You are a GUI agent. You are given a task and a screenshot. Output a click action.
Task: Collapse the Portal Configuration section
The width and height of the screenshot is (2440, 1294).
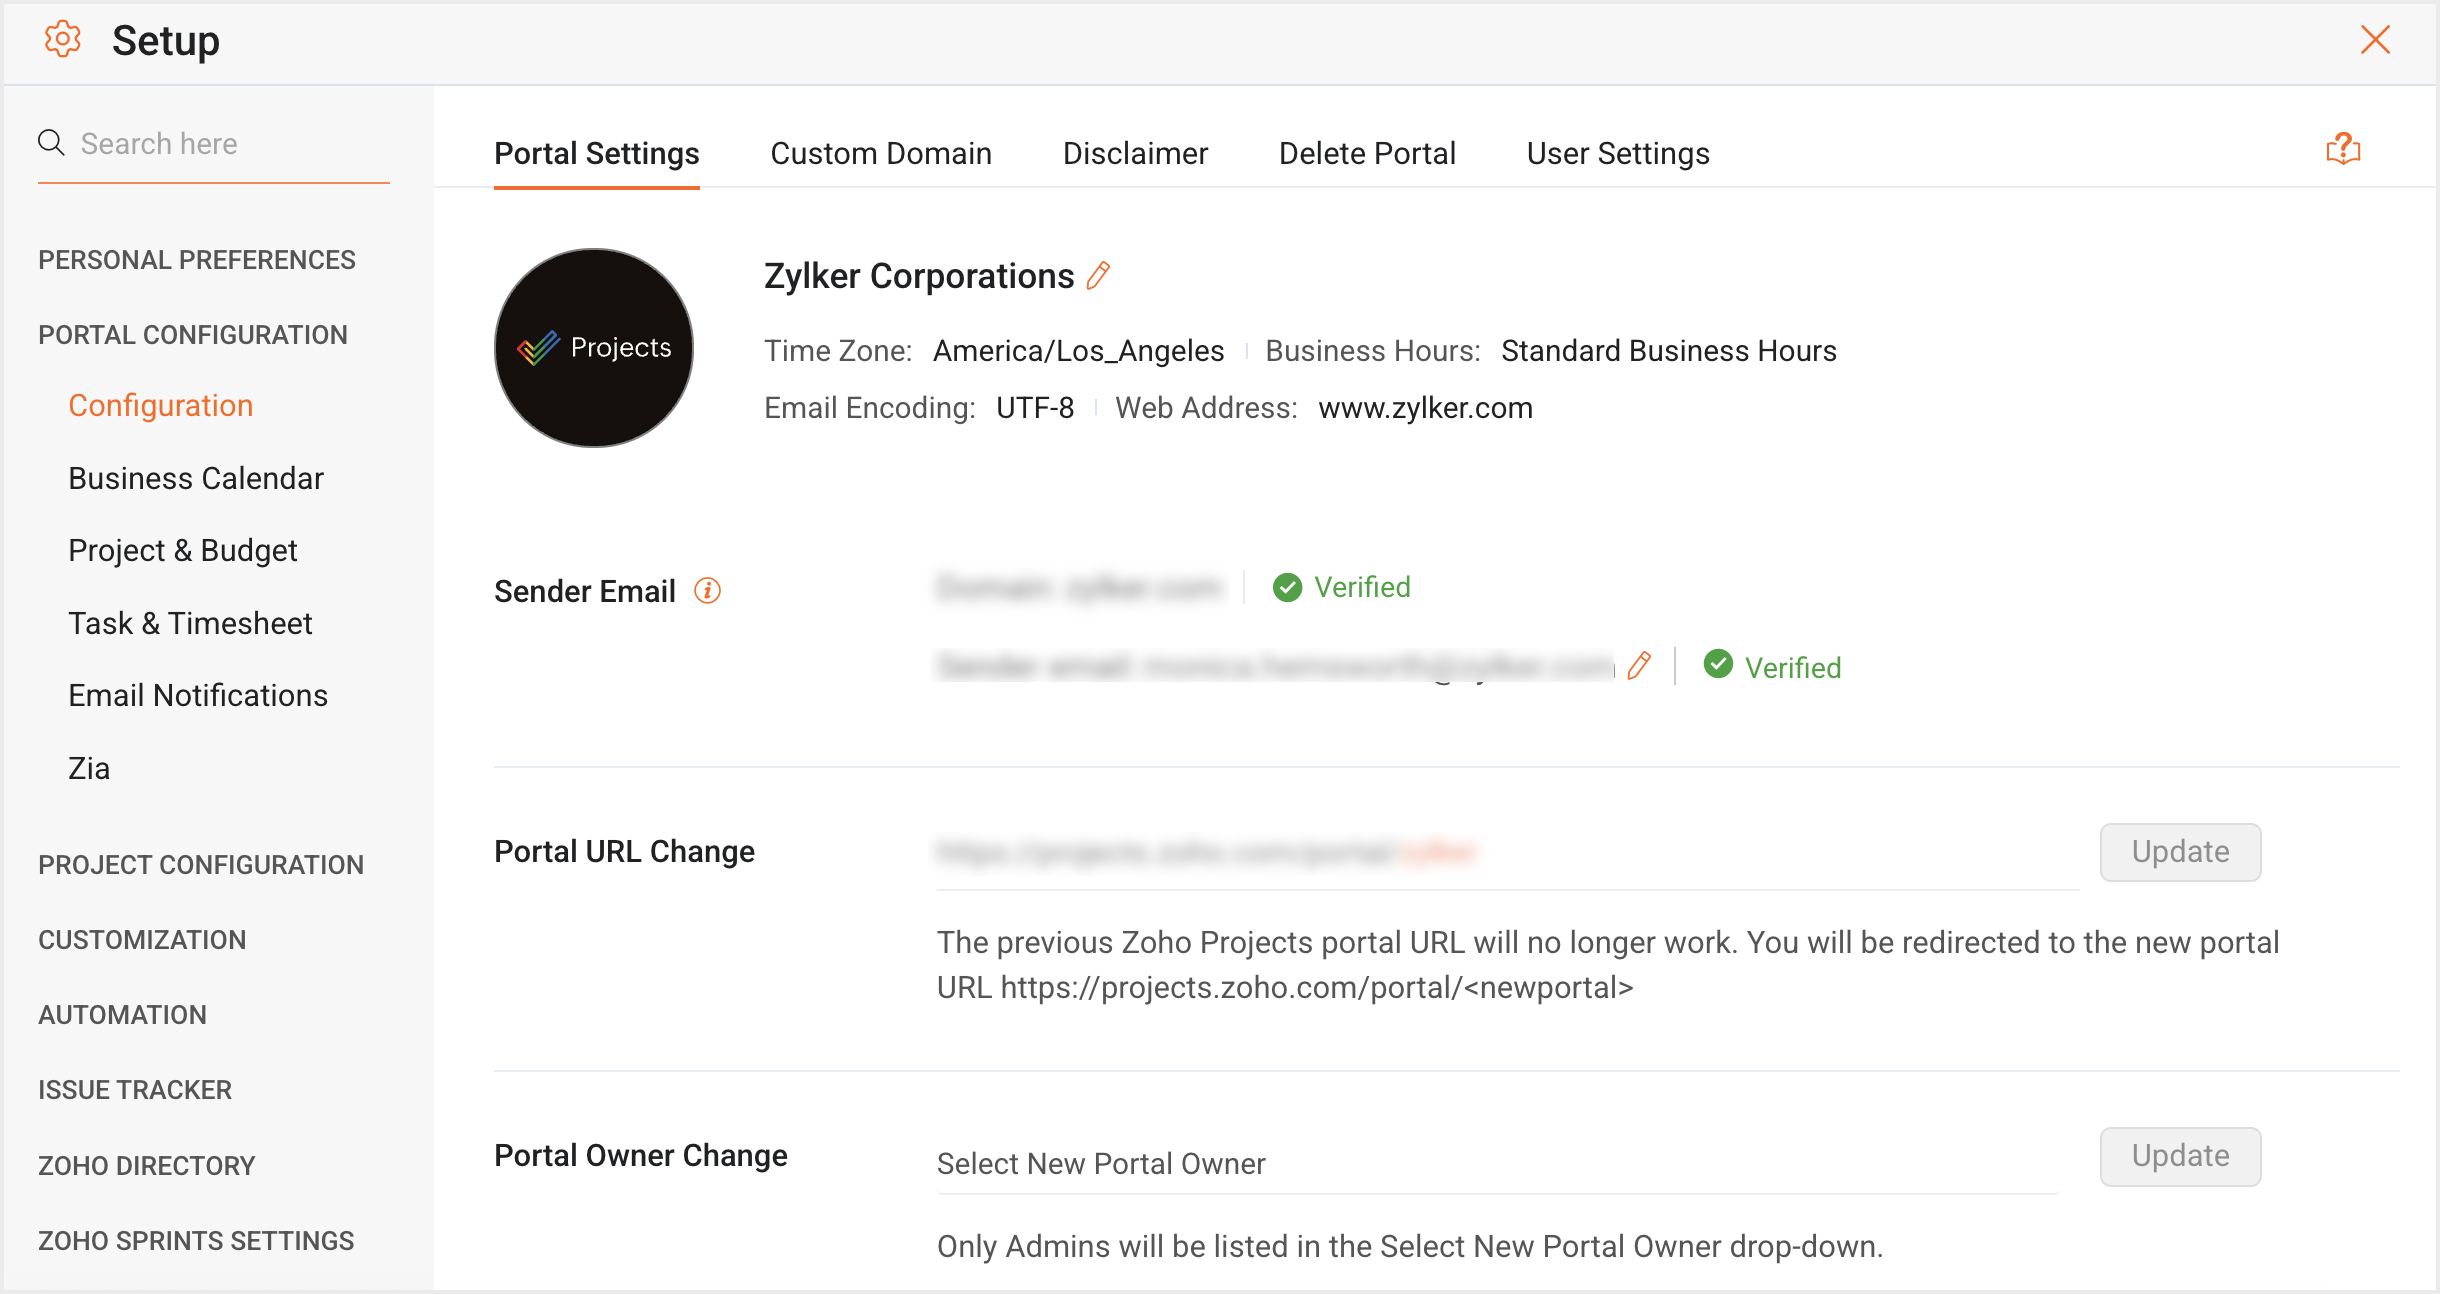click(x=193, y=335)
